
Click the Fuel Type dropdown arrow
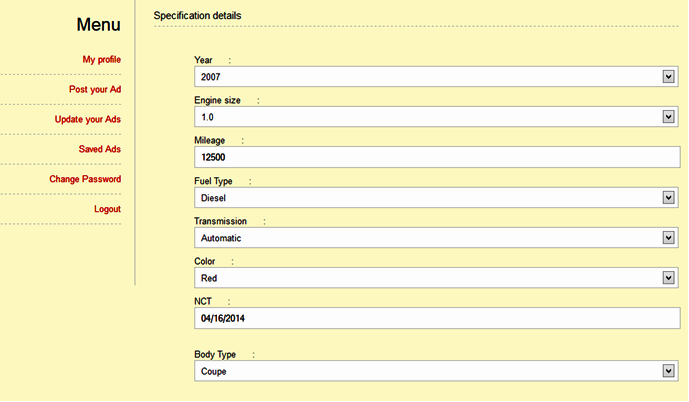point(669,198)
